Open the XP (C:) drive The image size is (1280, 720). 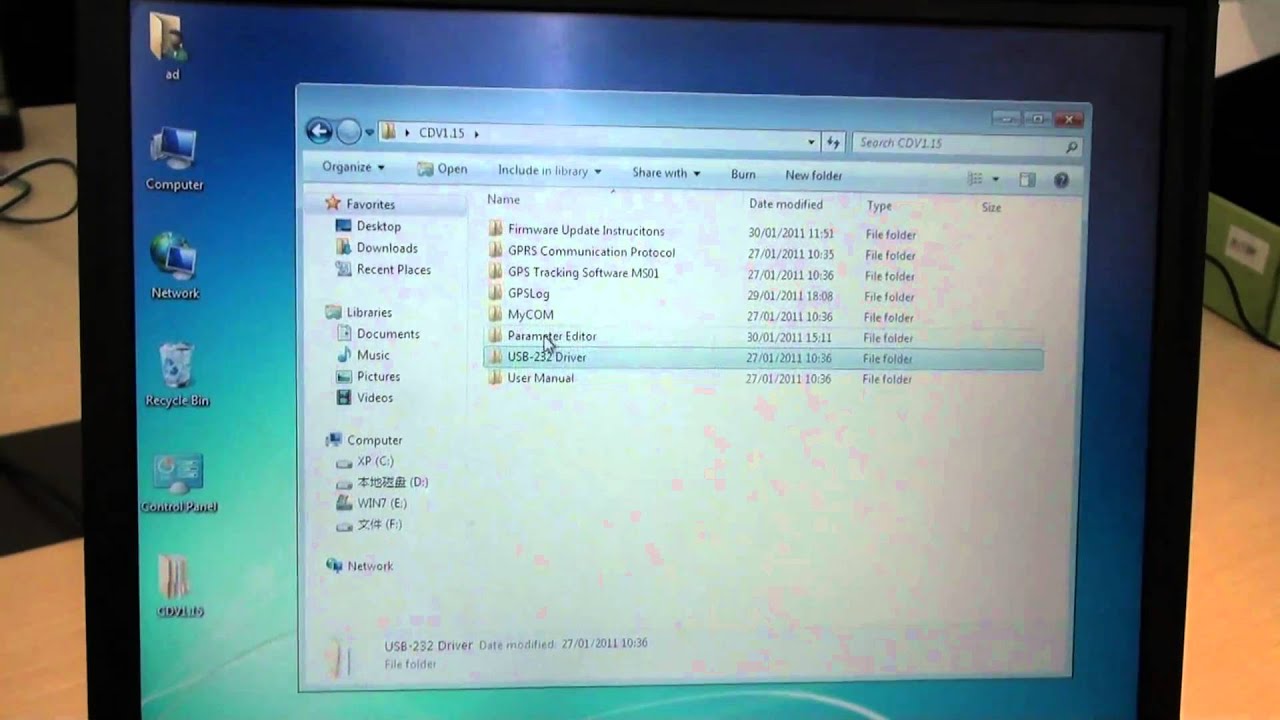pos(375,461)
